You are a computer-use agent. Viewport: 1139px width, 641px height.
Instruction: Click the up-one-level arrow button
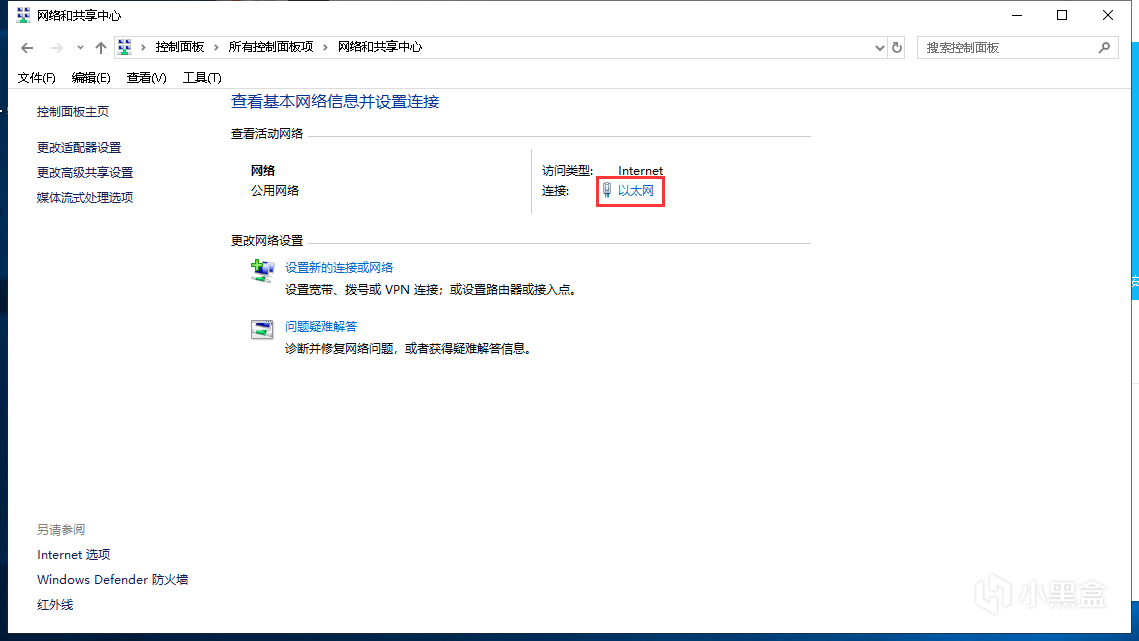(x=100, y=47)
